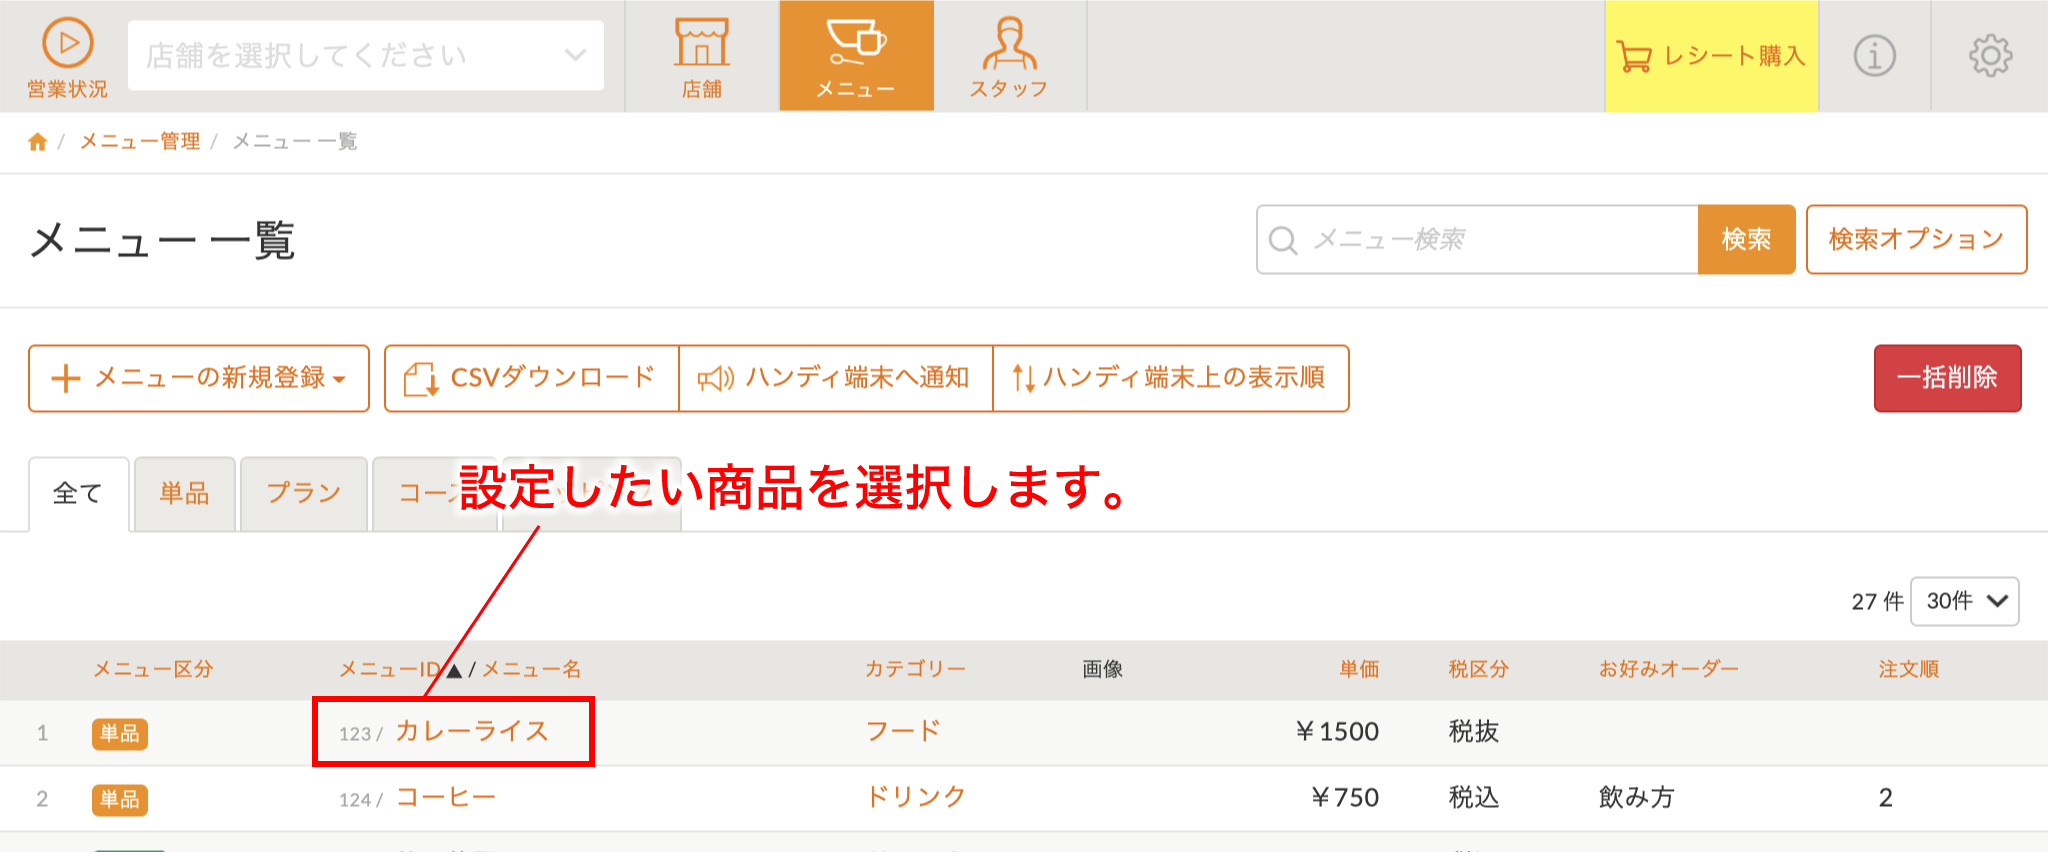Screen dimensions: 2048x852
Task: Click the info circle icon
Action: [1875, 56]
